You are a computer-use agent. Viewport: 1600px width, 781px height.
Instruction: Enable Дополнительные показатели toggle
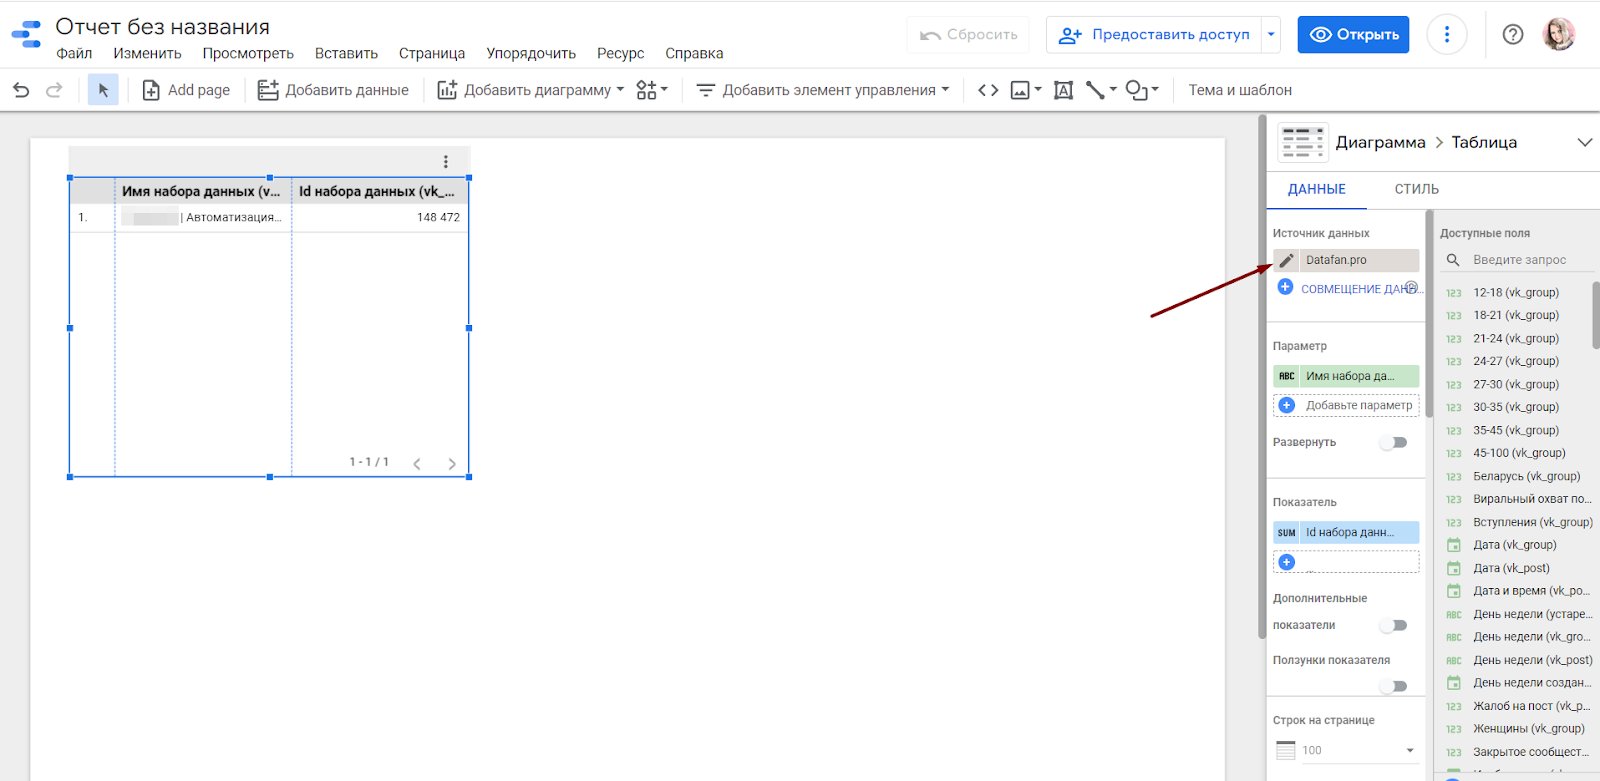(1393, 626)
